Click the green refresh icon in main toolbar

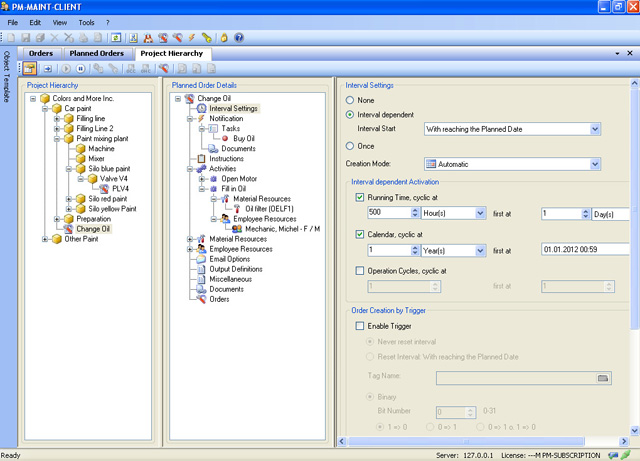click(117, 38)
